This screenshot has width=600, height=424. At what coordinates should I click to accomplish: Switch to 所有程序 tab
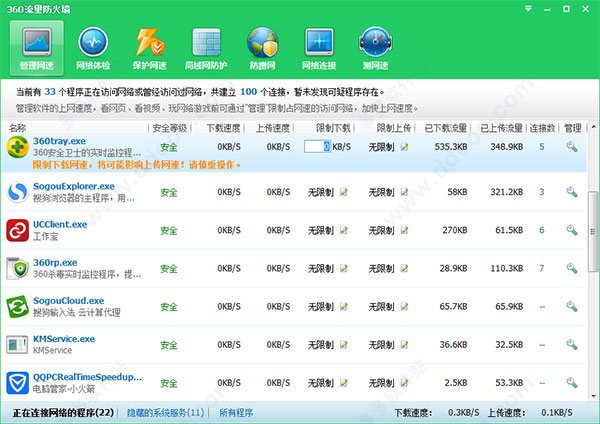(x=236, y=413)
